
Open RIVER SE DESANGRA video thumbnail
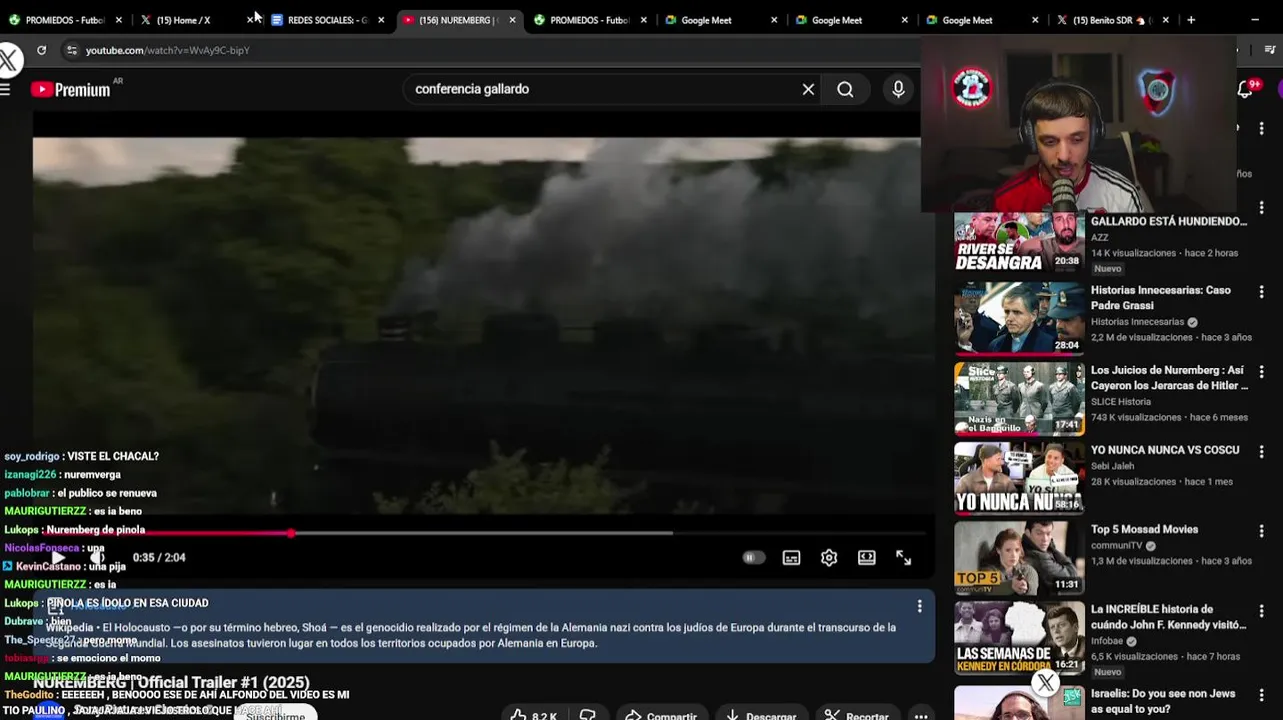[x=1019, y=241]
